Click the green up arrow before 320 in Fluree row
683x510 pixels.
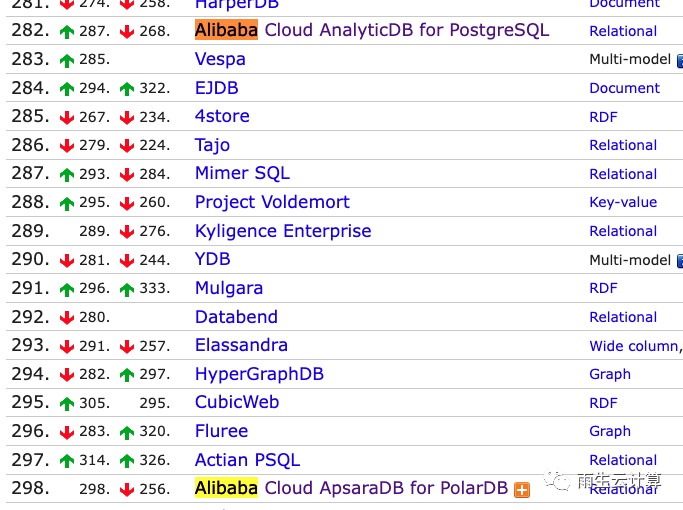pos(127,432)
